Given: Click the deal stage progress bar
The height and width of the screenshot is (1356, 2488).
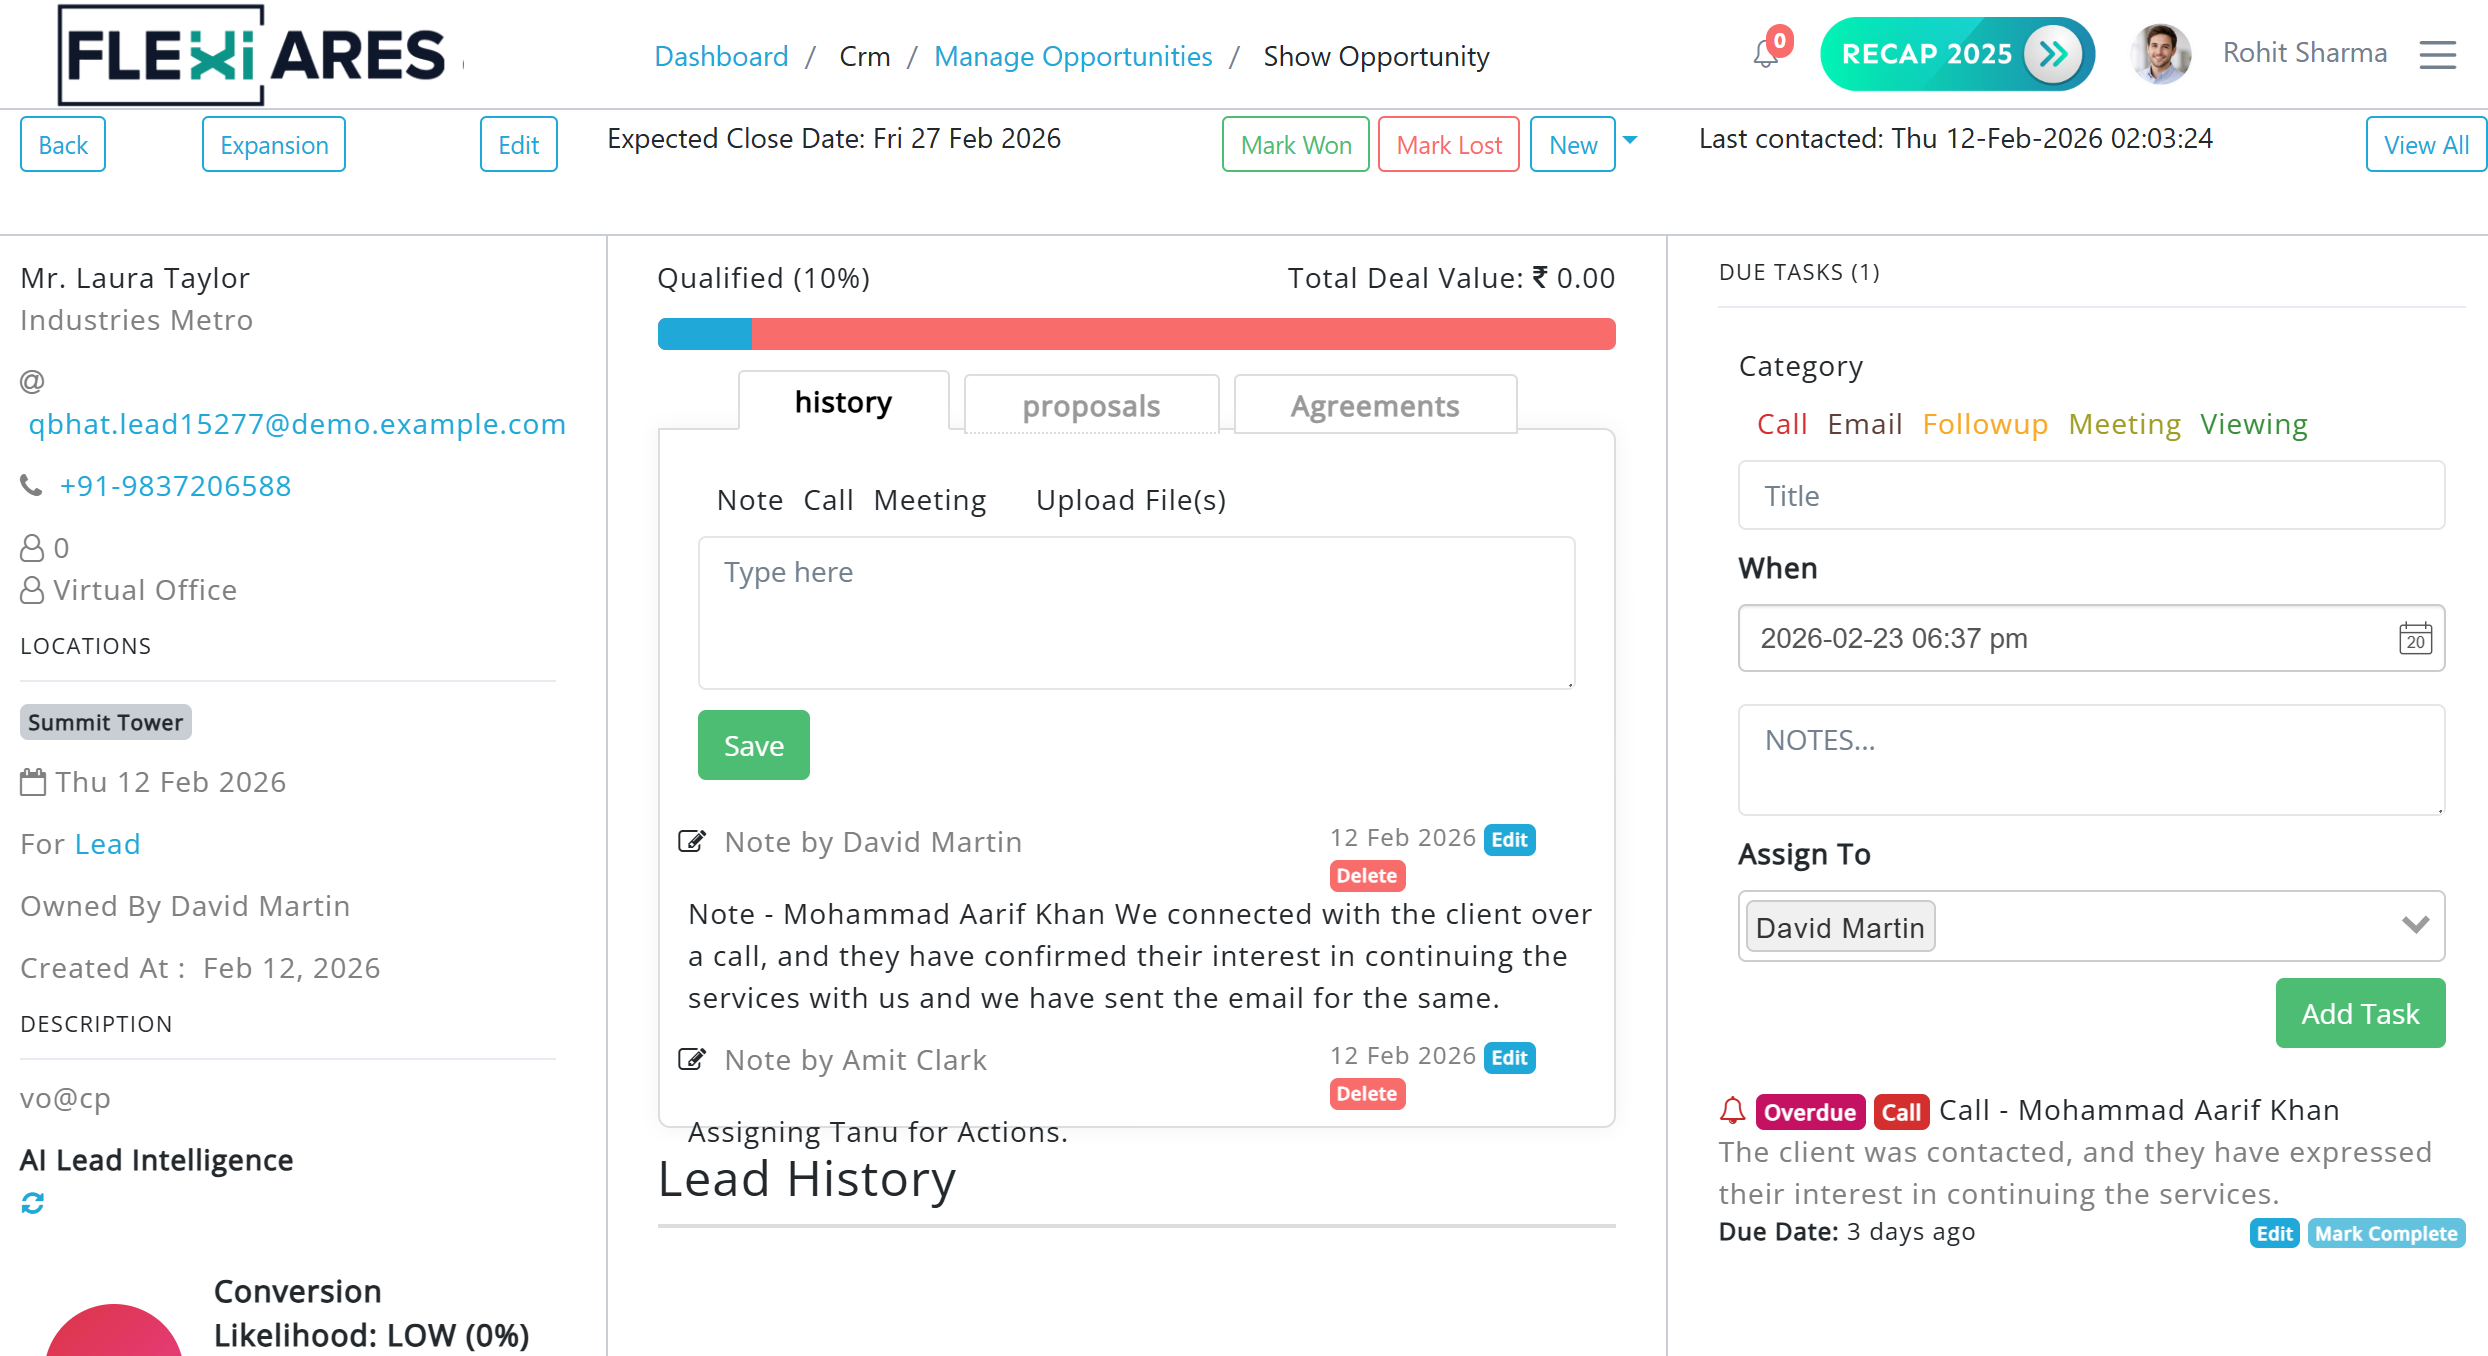Looking at the screenshot, I should 1136,334.
